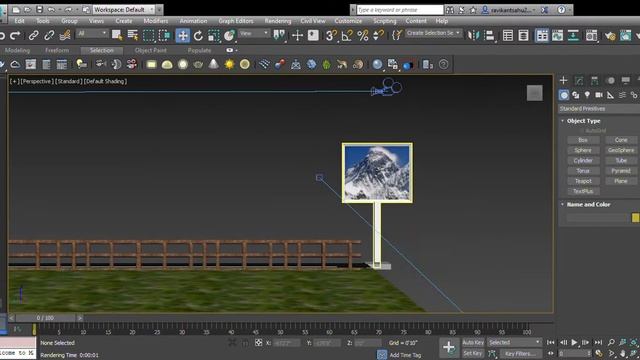Click the sun light icon in toolbar

[x=229, y=64]
